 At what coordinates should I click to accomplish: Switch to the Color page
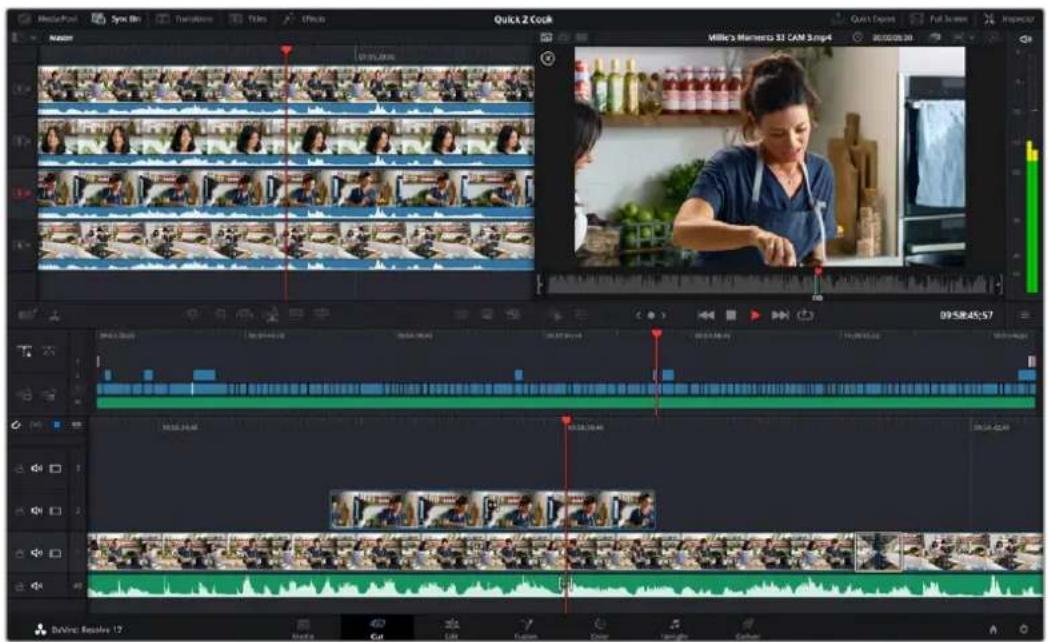[x=600, y=628]
